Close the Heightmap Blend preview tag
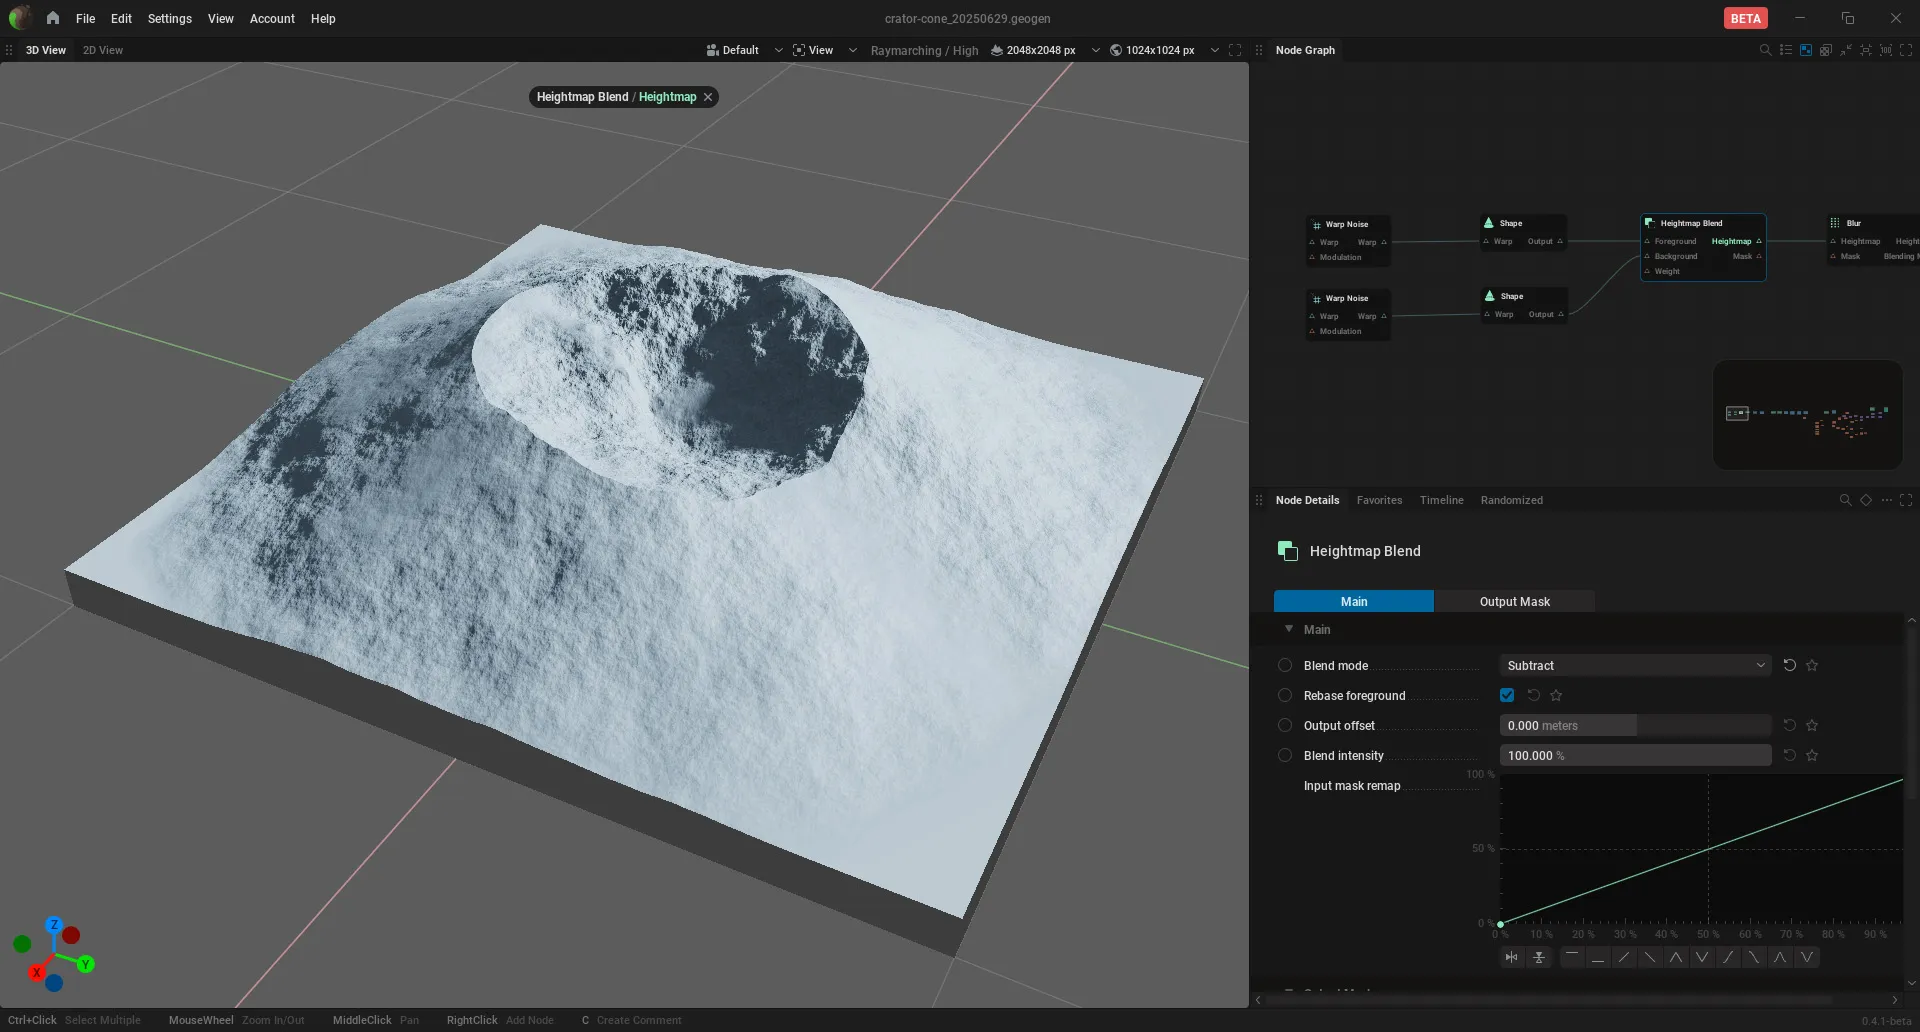Viewport: 1920px width, 1032px height. pos(708,97)
